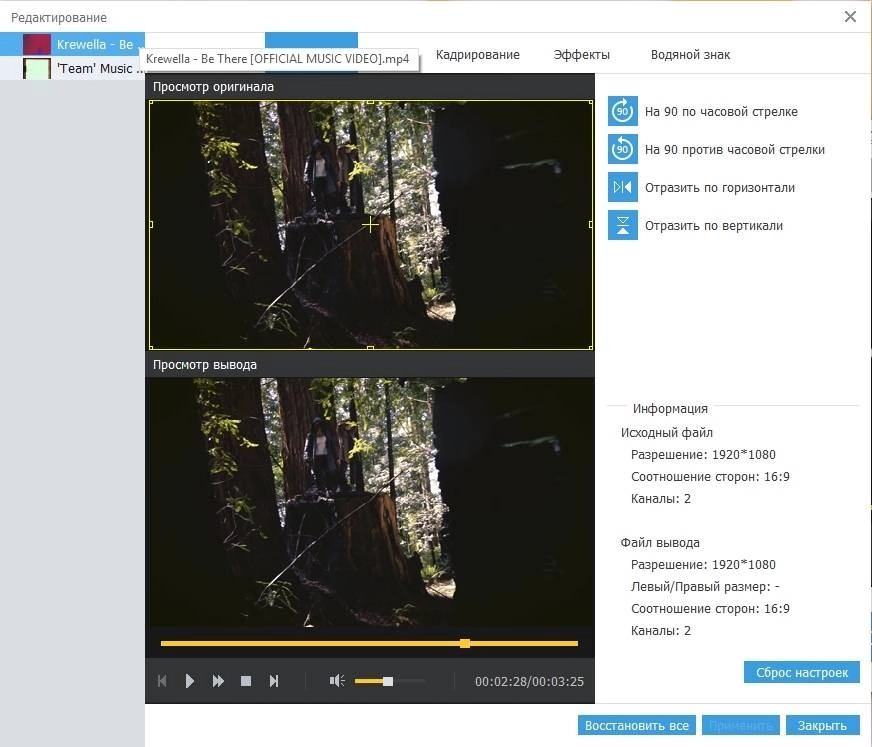872x747 pixels.
Task: Click the crop center crosshair in original preview
Action: [370, 225]
